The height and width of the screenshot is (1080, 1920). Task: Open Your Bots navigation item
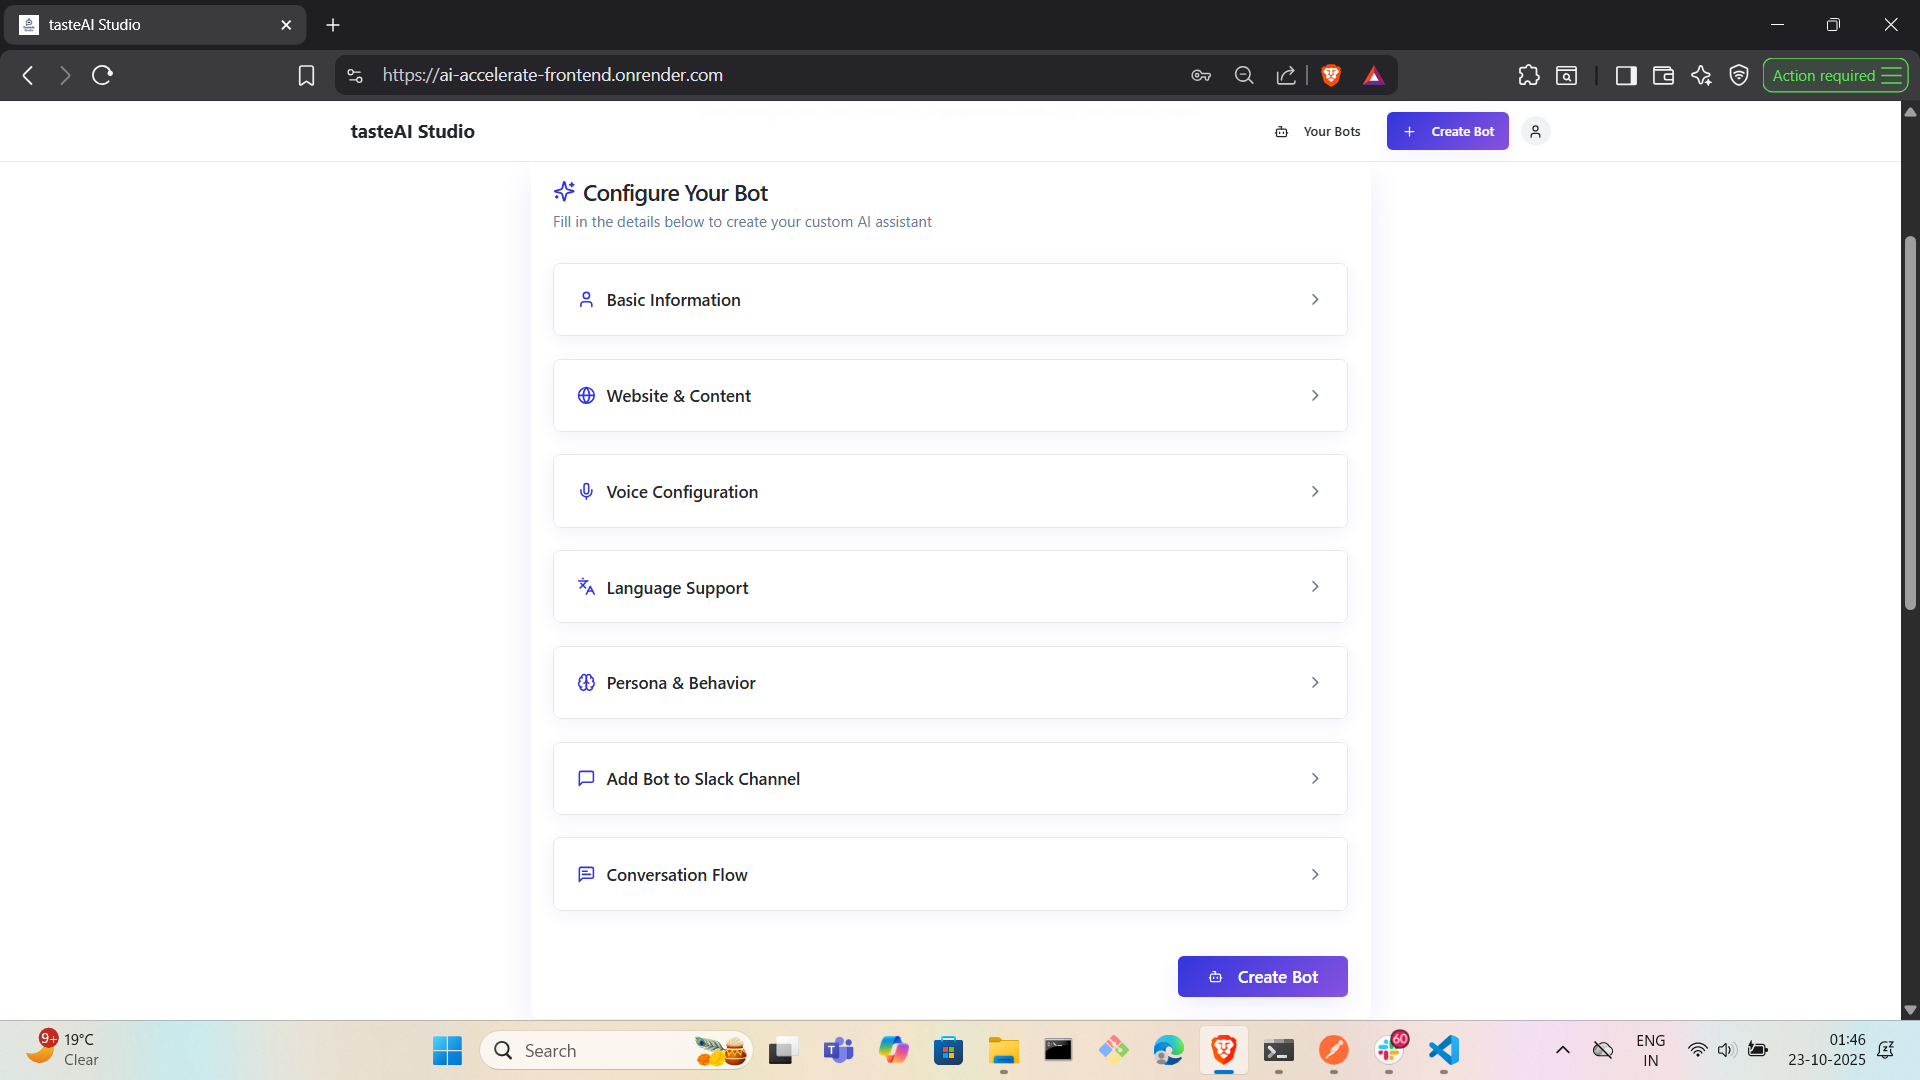click(1318, 131)
